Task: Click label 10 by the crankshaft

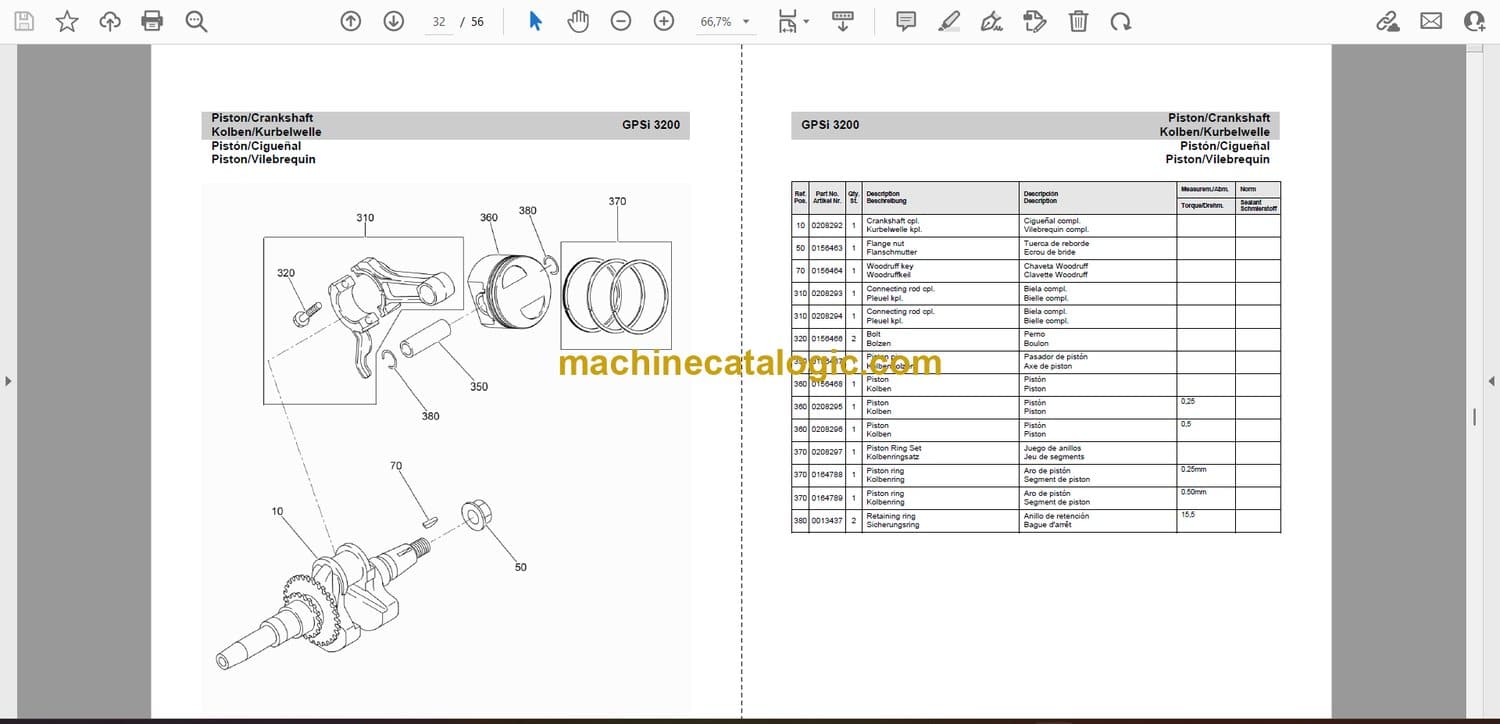Action: pyautogui.click(x=277, y=511)
